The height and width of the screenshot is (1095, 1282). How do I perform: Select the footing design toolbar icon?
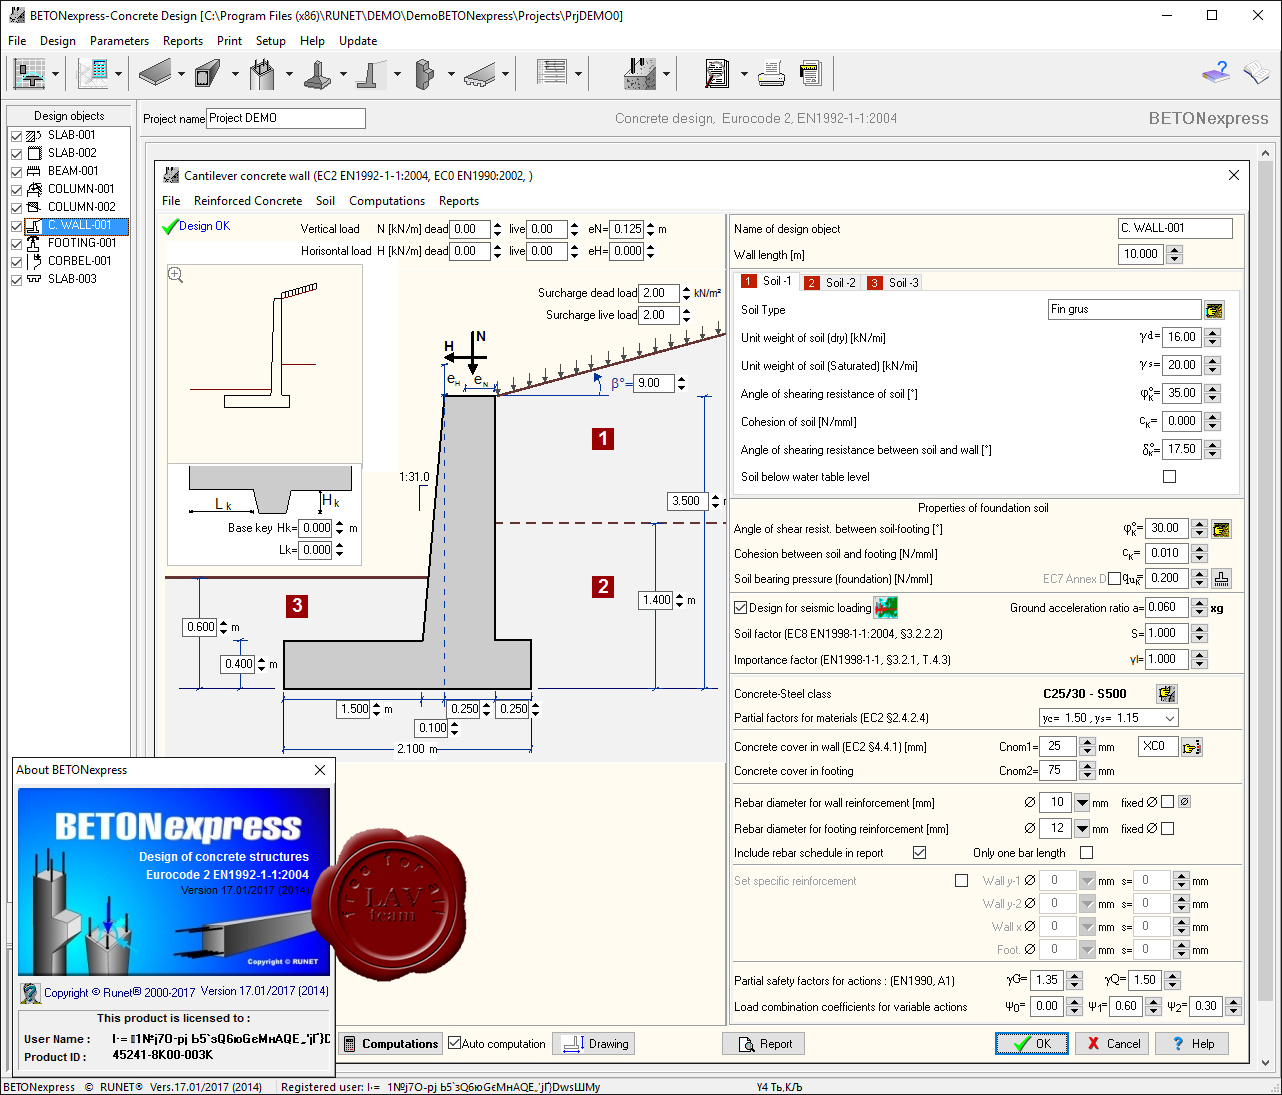316,73
